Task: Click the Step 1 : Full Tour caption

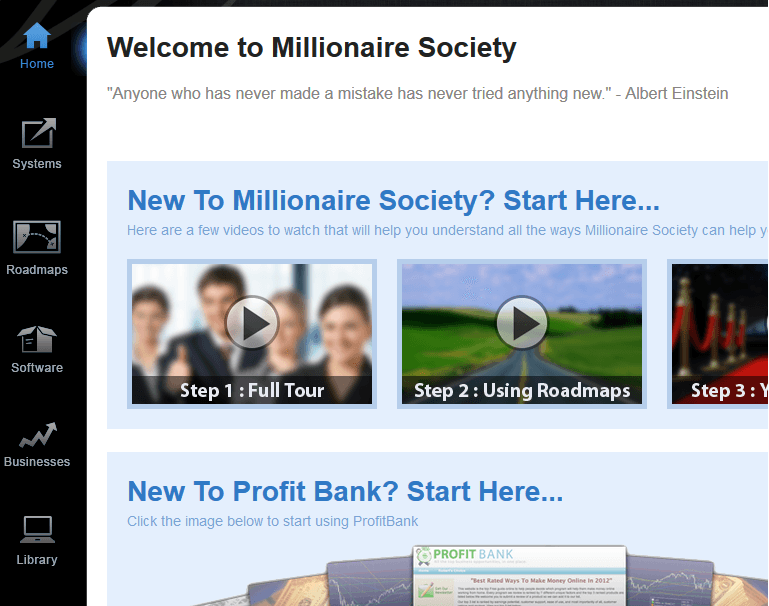Action: pyautogui.click(x=252, y=391)
